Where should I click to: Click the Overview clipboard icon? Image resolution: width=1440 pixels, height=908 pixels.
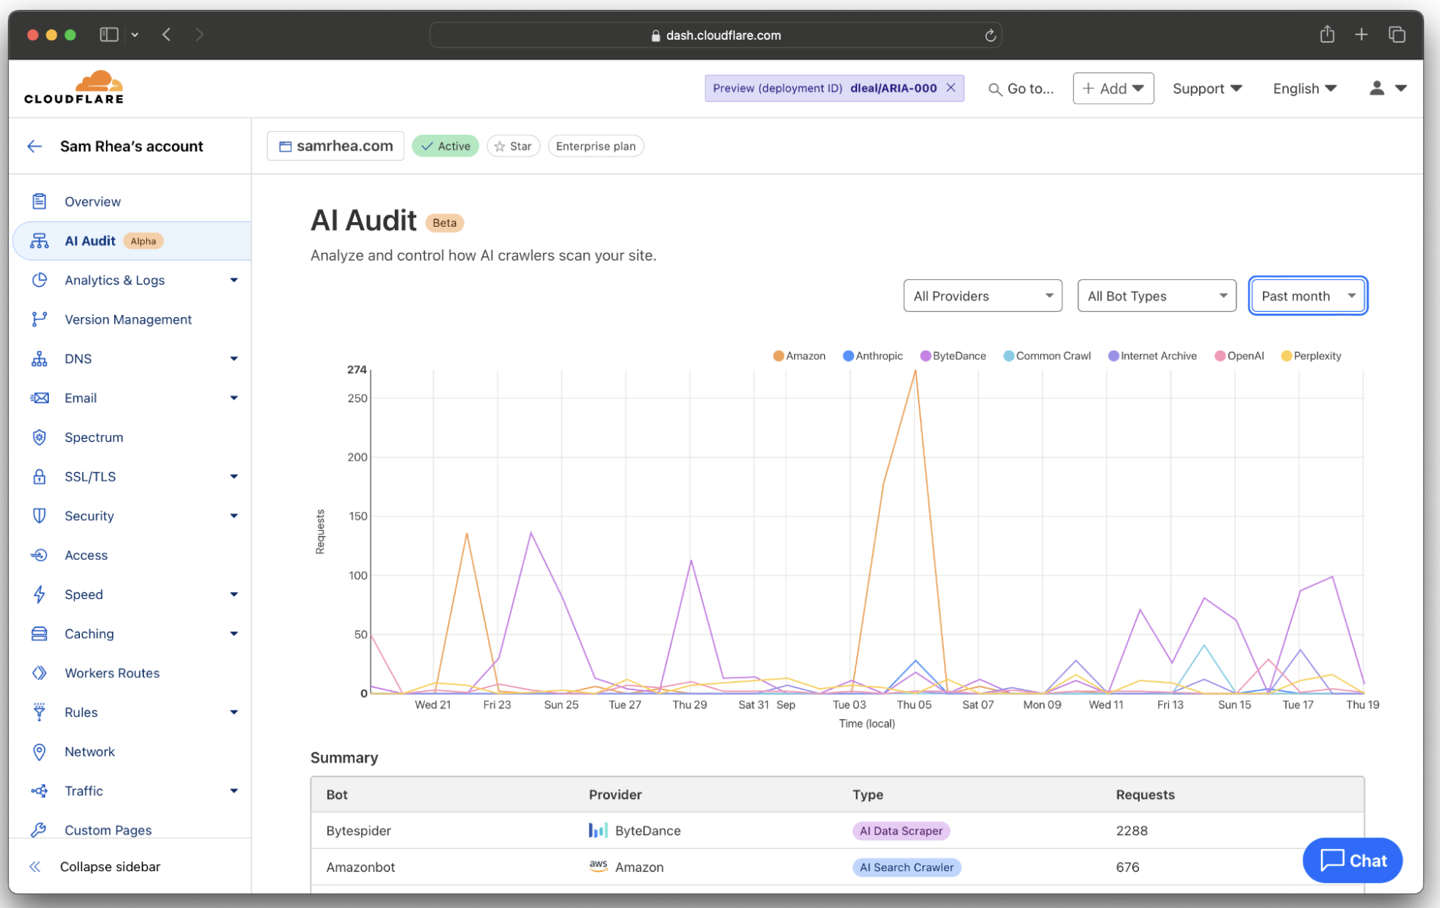[x=39, y=201]
